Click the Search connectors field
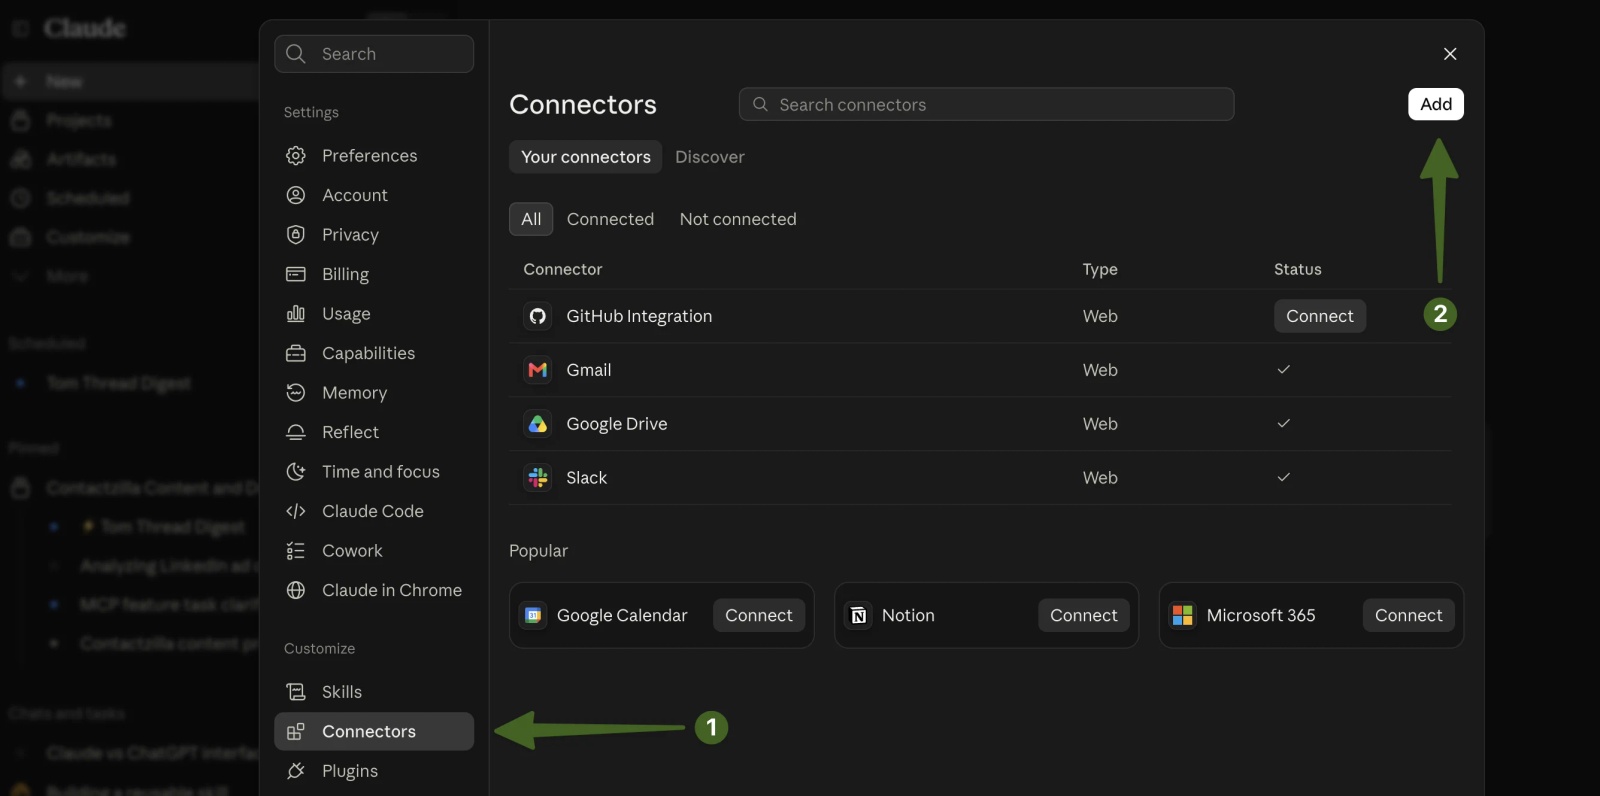Viewport: 1600px width, 796px height. click(x=986, y=104)
